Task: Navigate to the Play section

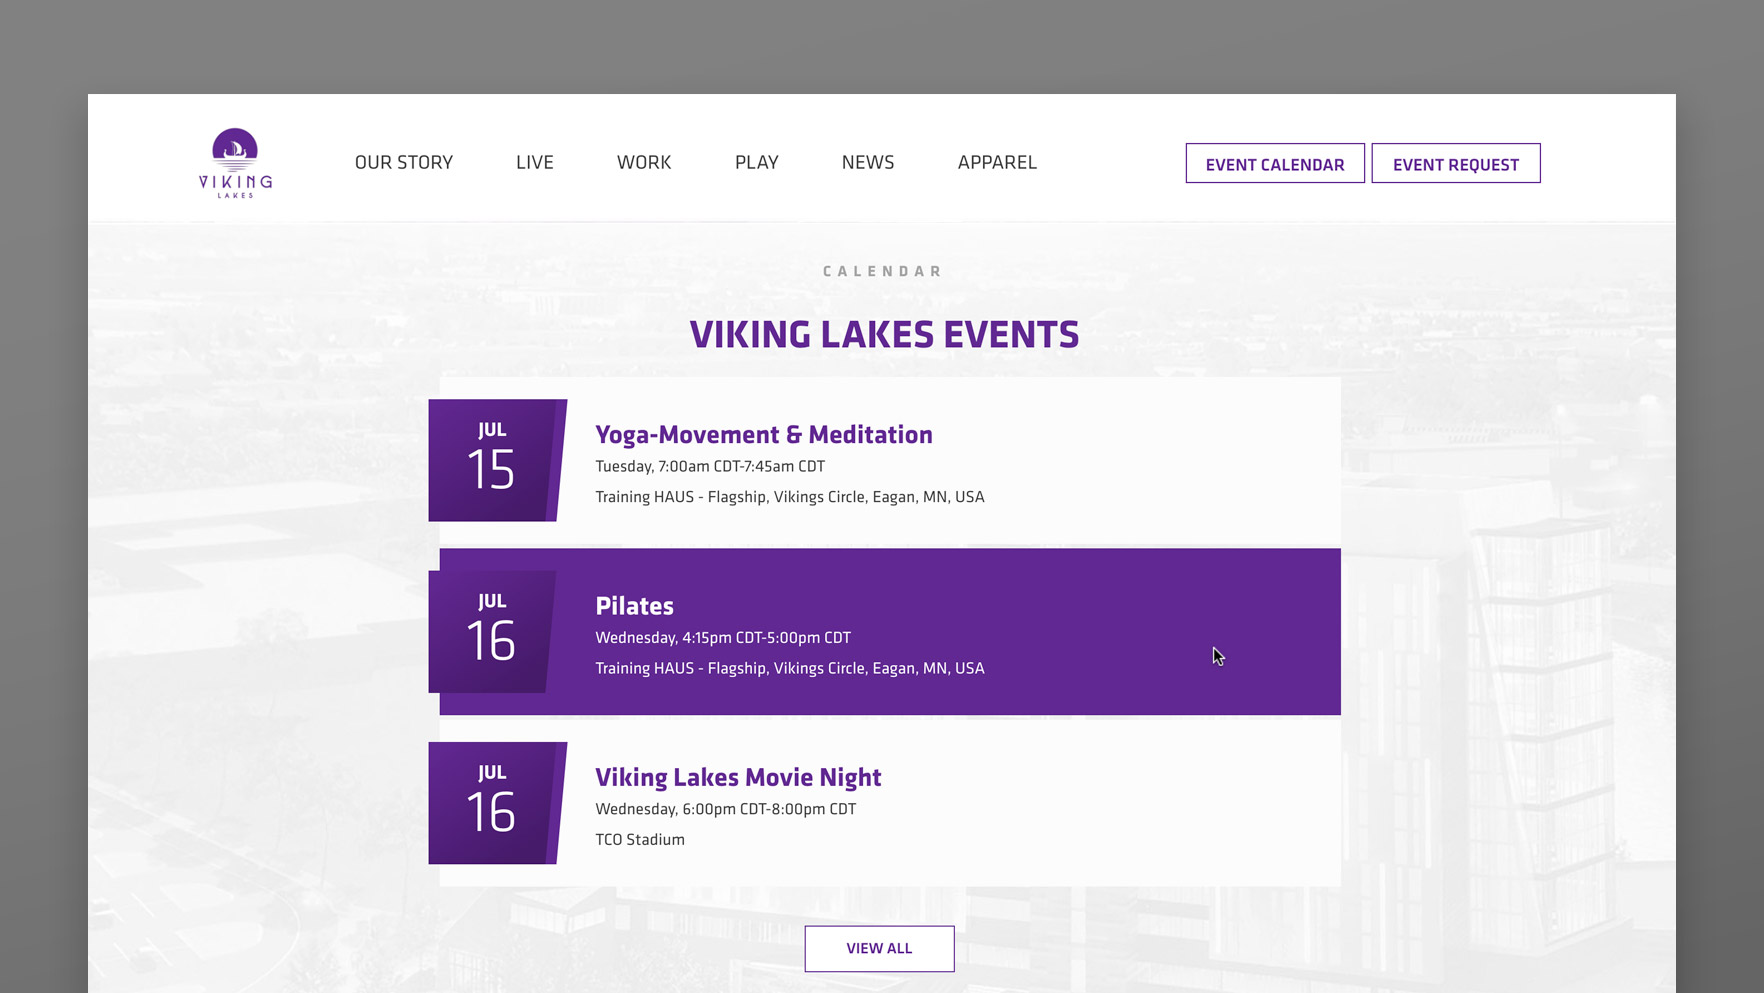Action: (757, 162)
